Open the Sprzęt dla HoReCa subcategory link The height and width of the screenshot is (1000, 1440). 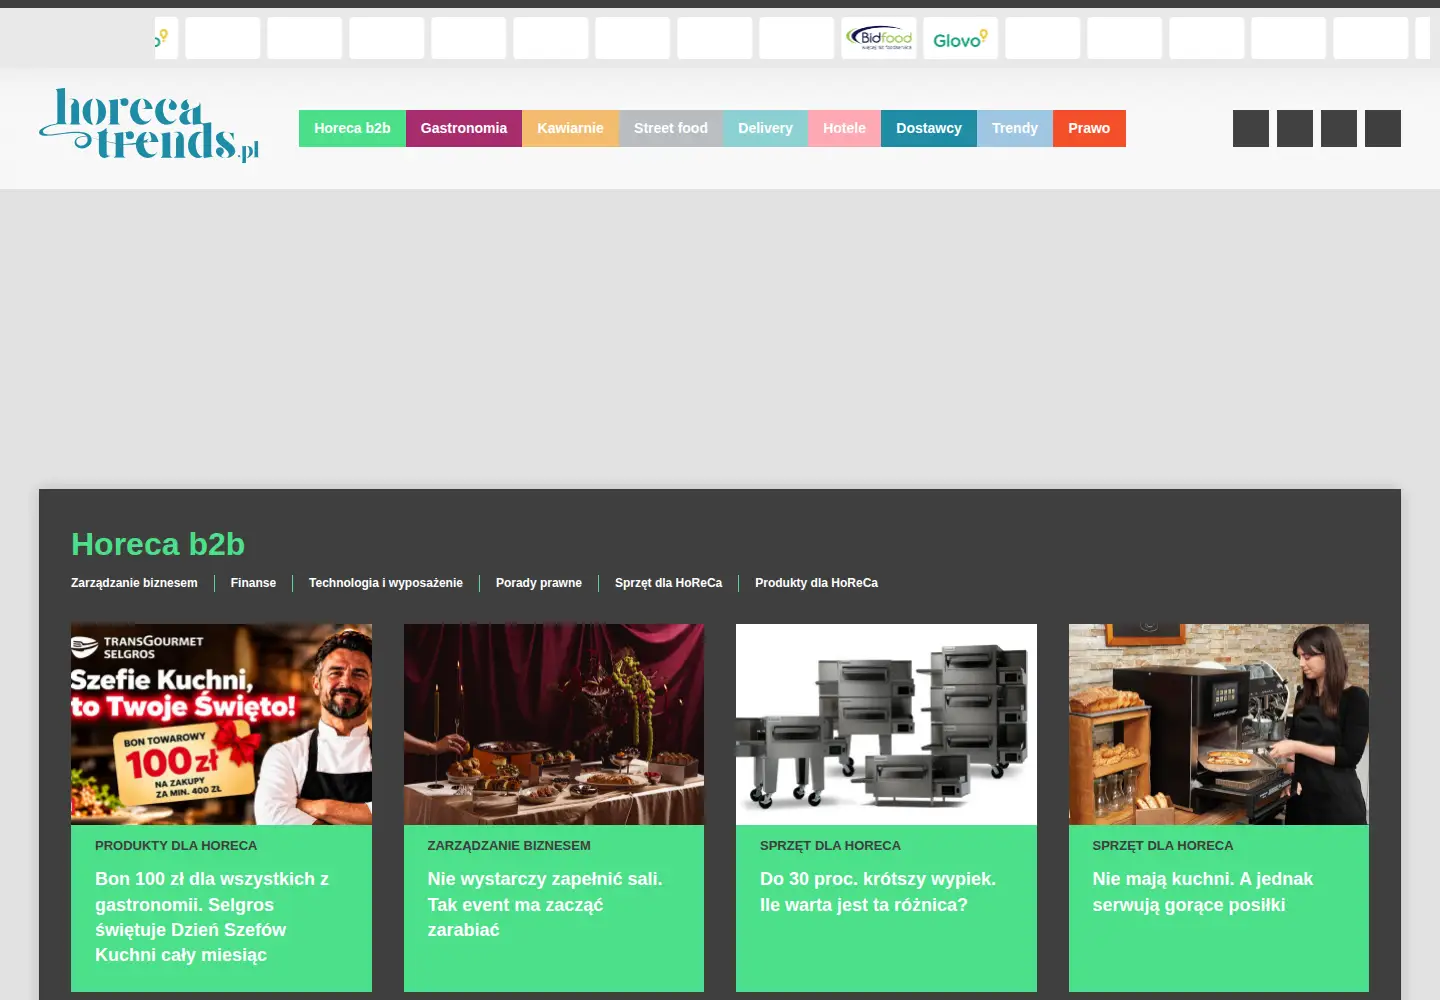[x=668, y=583]
